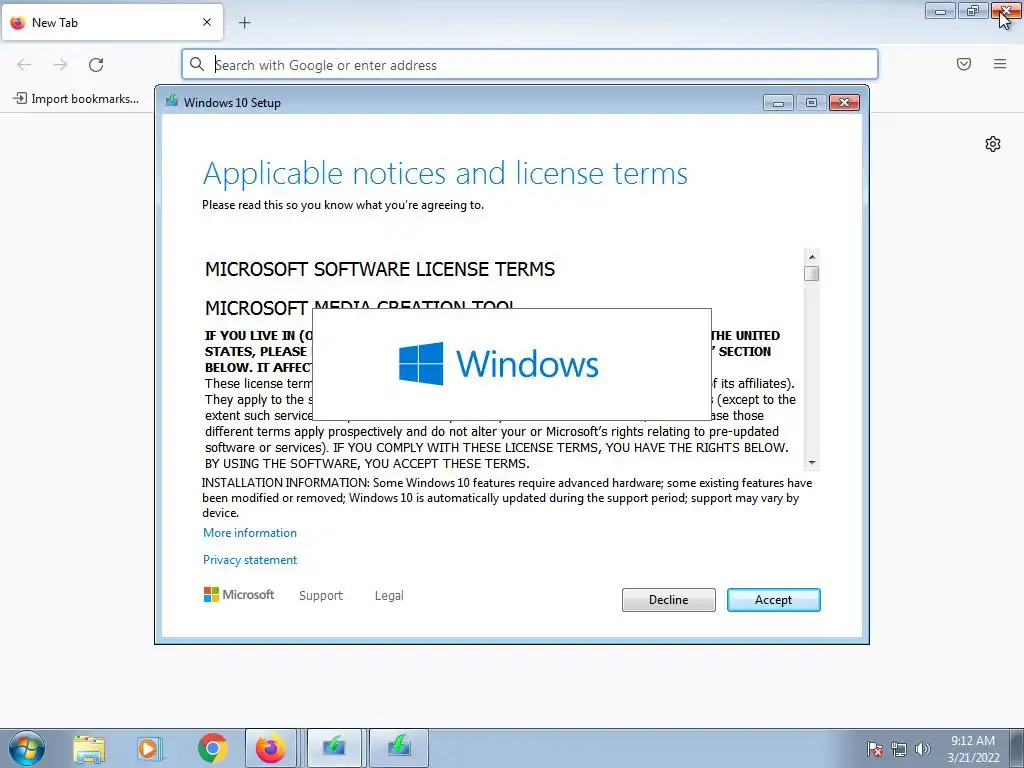Decline the license terms

click(x=668, y=600)
